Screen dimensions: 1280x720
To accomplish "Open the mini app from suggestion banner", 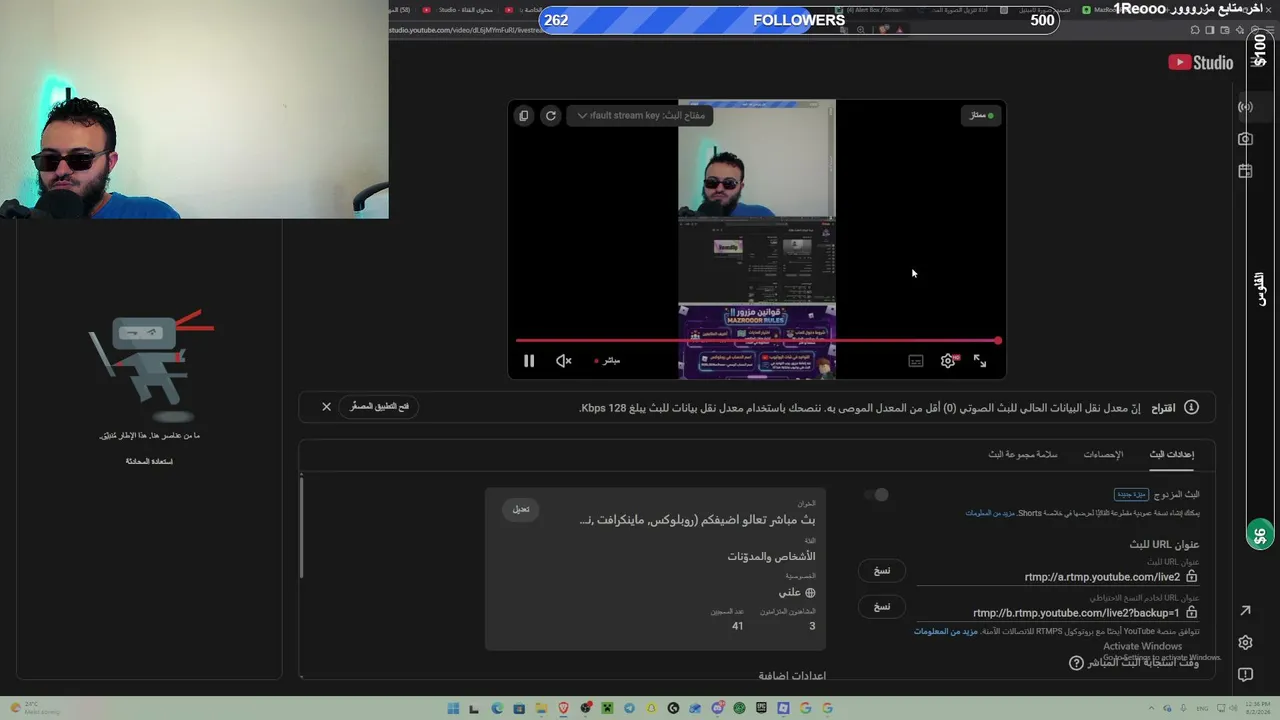I will [x=379, y=407].
